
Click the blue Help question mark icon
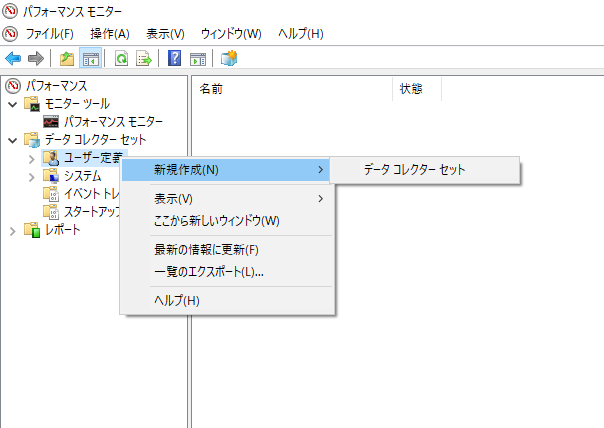pyautogui.click(x=174, y=59)
